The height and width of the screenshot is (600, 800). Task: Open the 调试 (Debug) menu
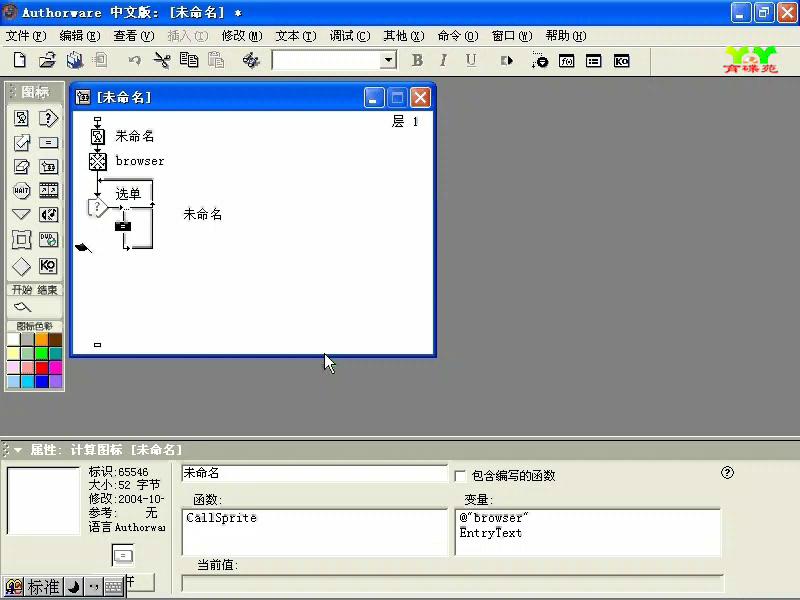[x=350, y=36]
